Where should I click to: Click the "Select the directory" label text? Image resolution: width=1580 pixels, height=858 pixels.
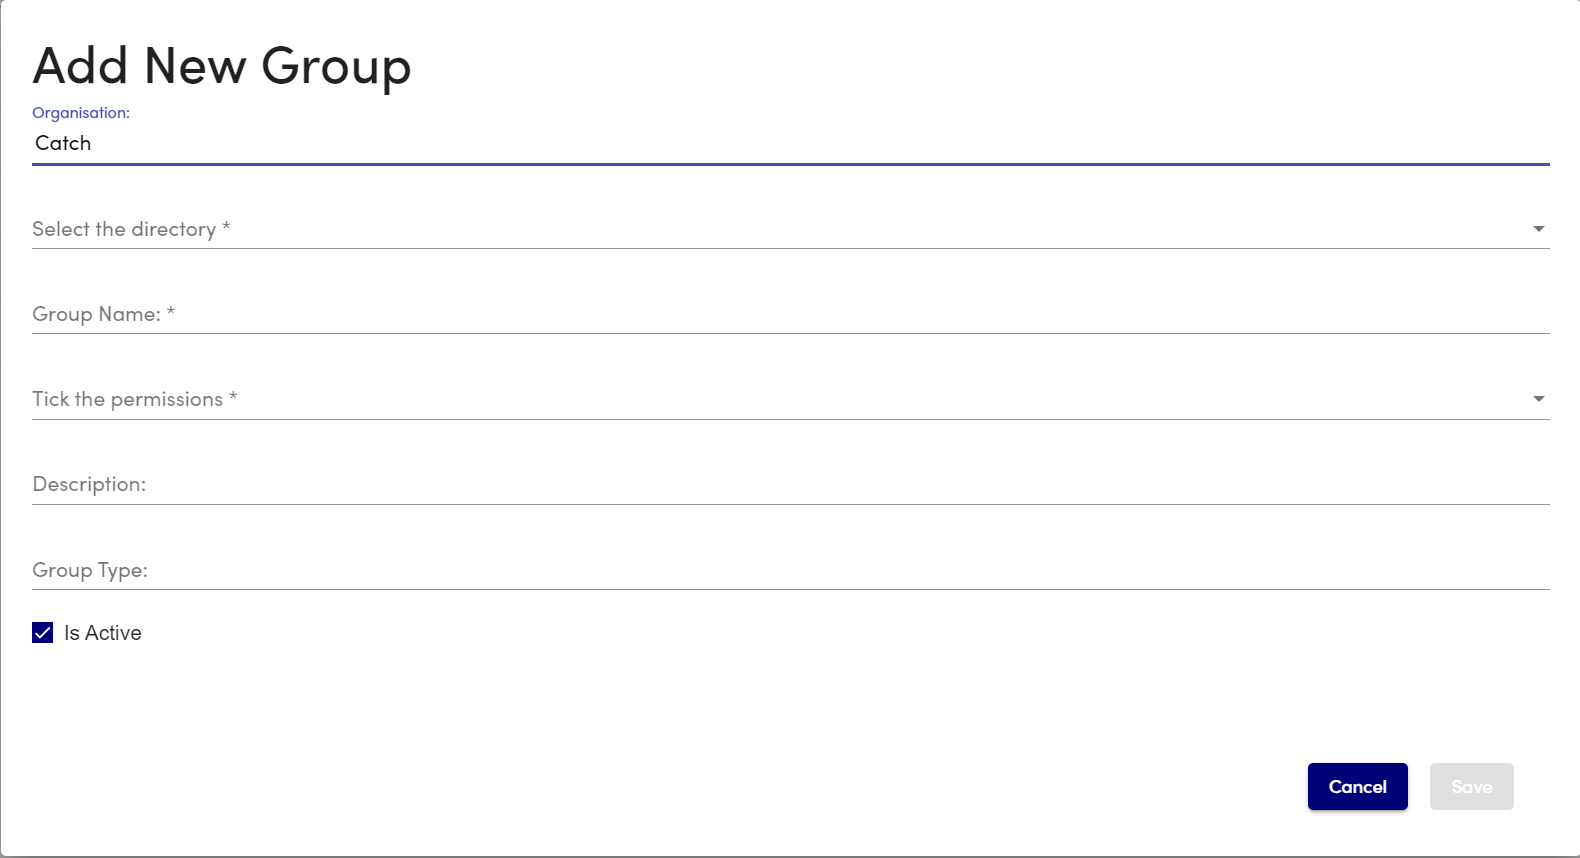point(124,229)
